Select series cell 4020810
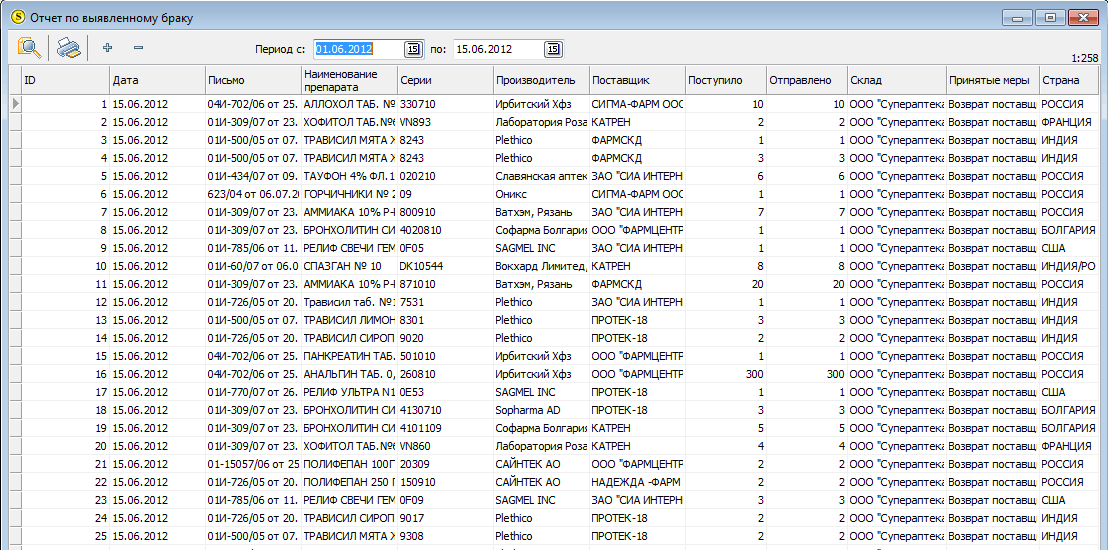 coord(446,230)
